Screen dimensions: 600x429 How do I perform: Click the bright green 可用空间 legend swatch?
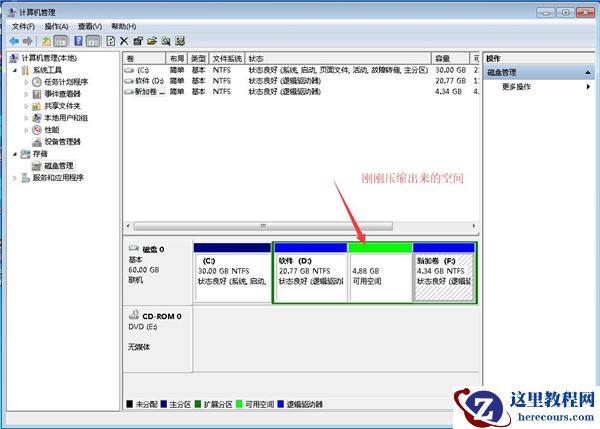[239, 404]
